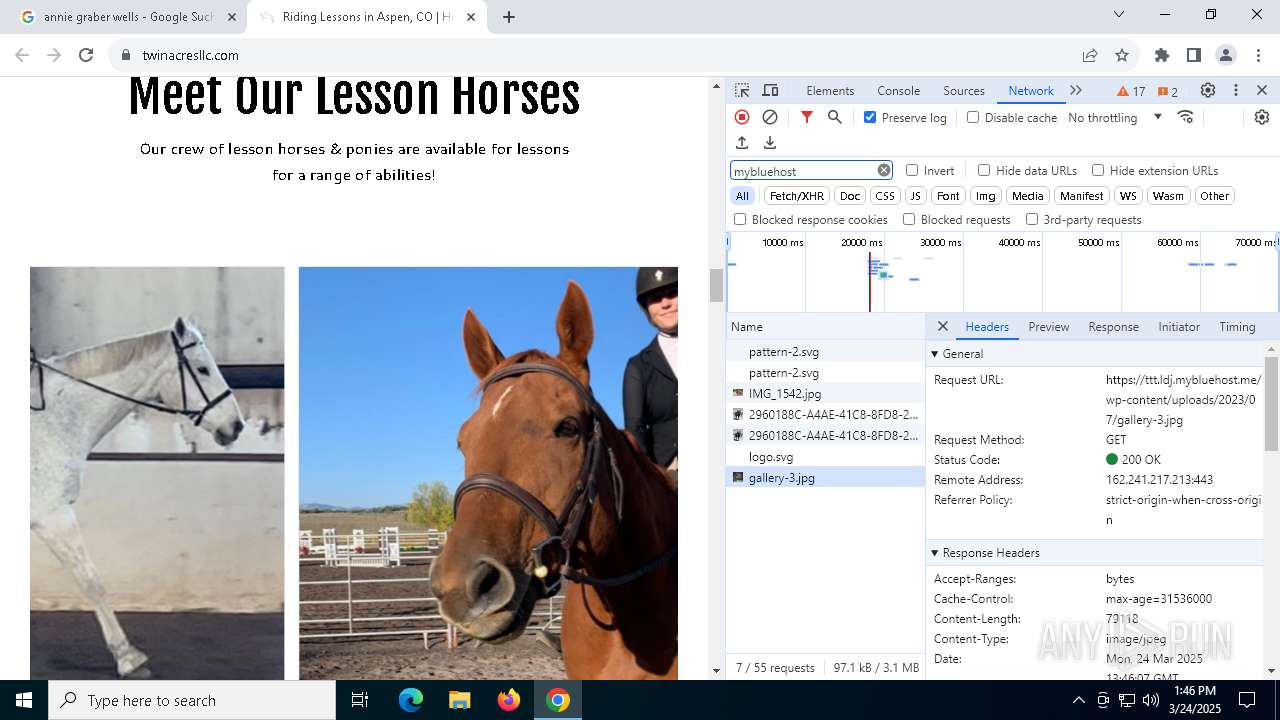1280x720 pixels.
Task: Enable Hide extension URLs
Action: click(x=1098, y=170)
